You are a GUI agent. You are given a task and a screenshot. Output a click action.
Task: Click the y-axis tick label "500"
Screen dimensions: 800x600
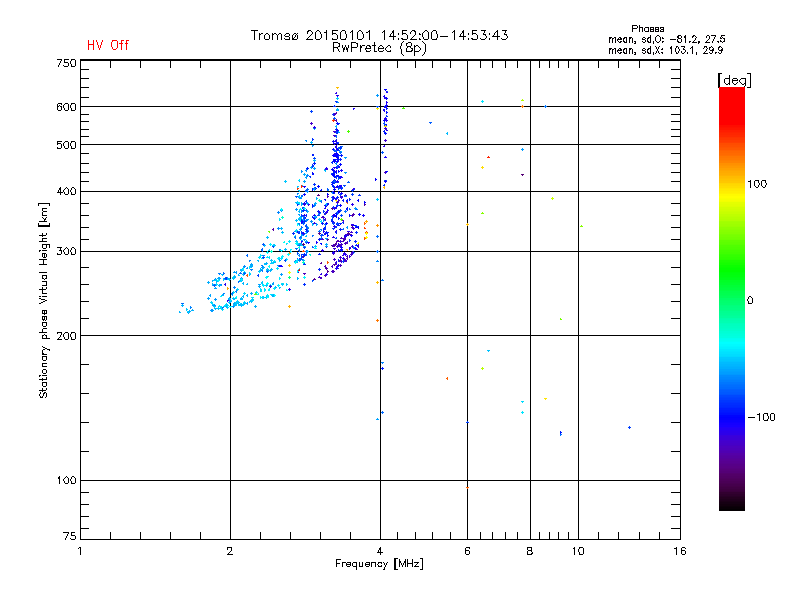(x=66, y=145)
